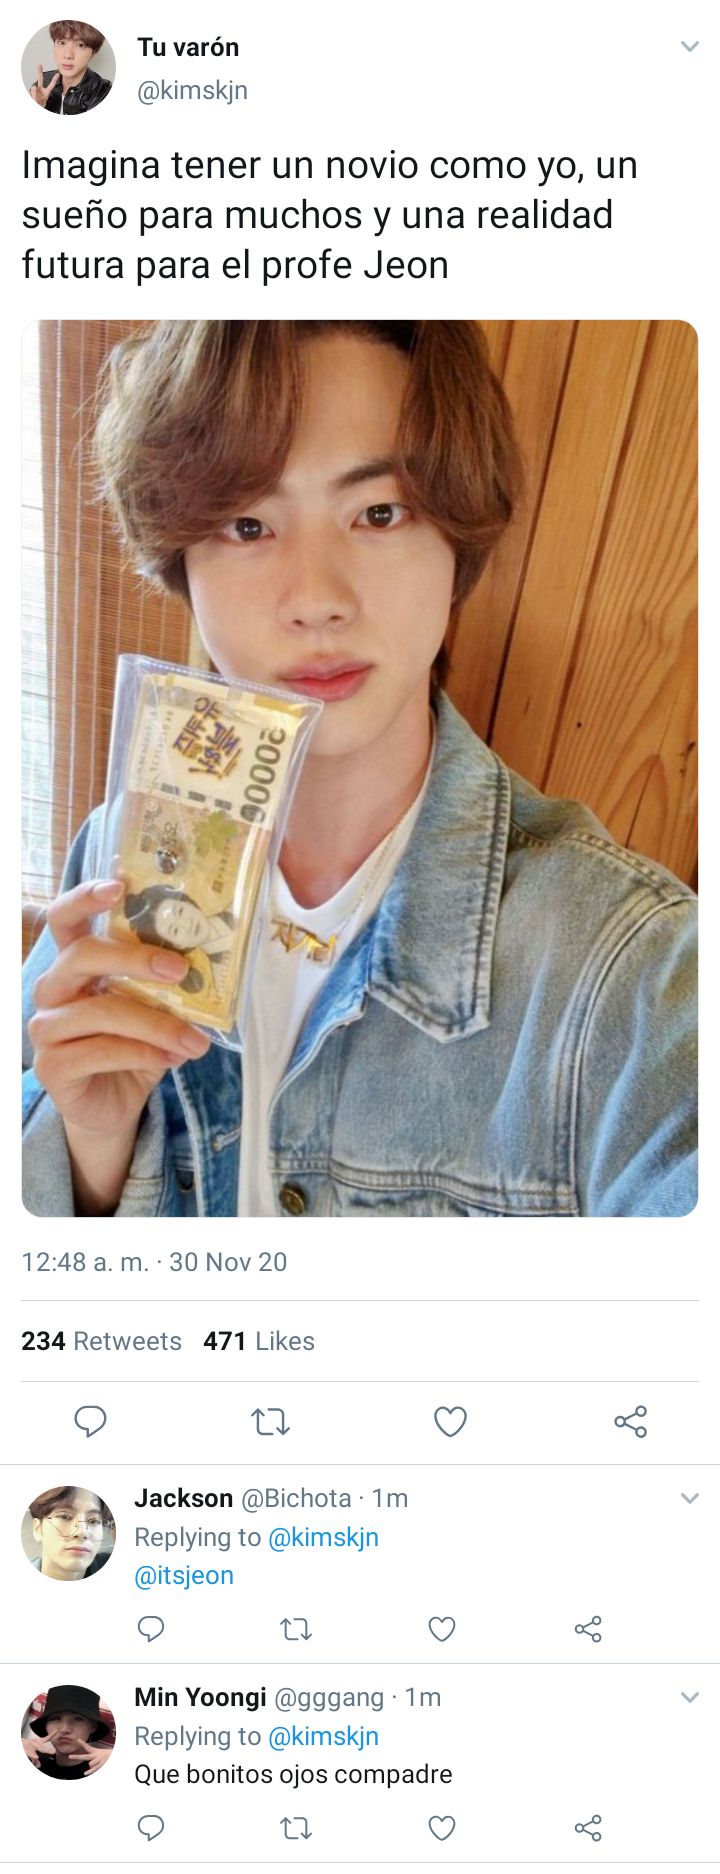Open the @itsjeon mention link
Screen dimensions: 720x1874
tap(184, 1575)
